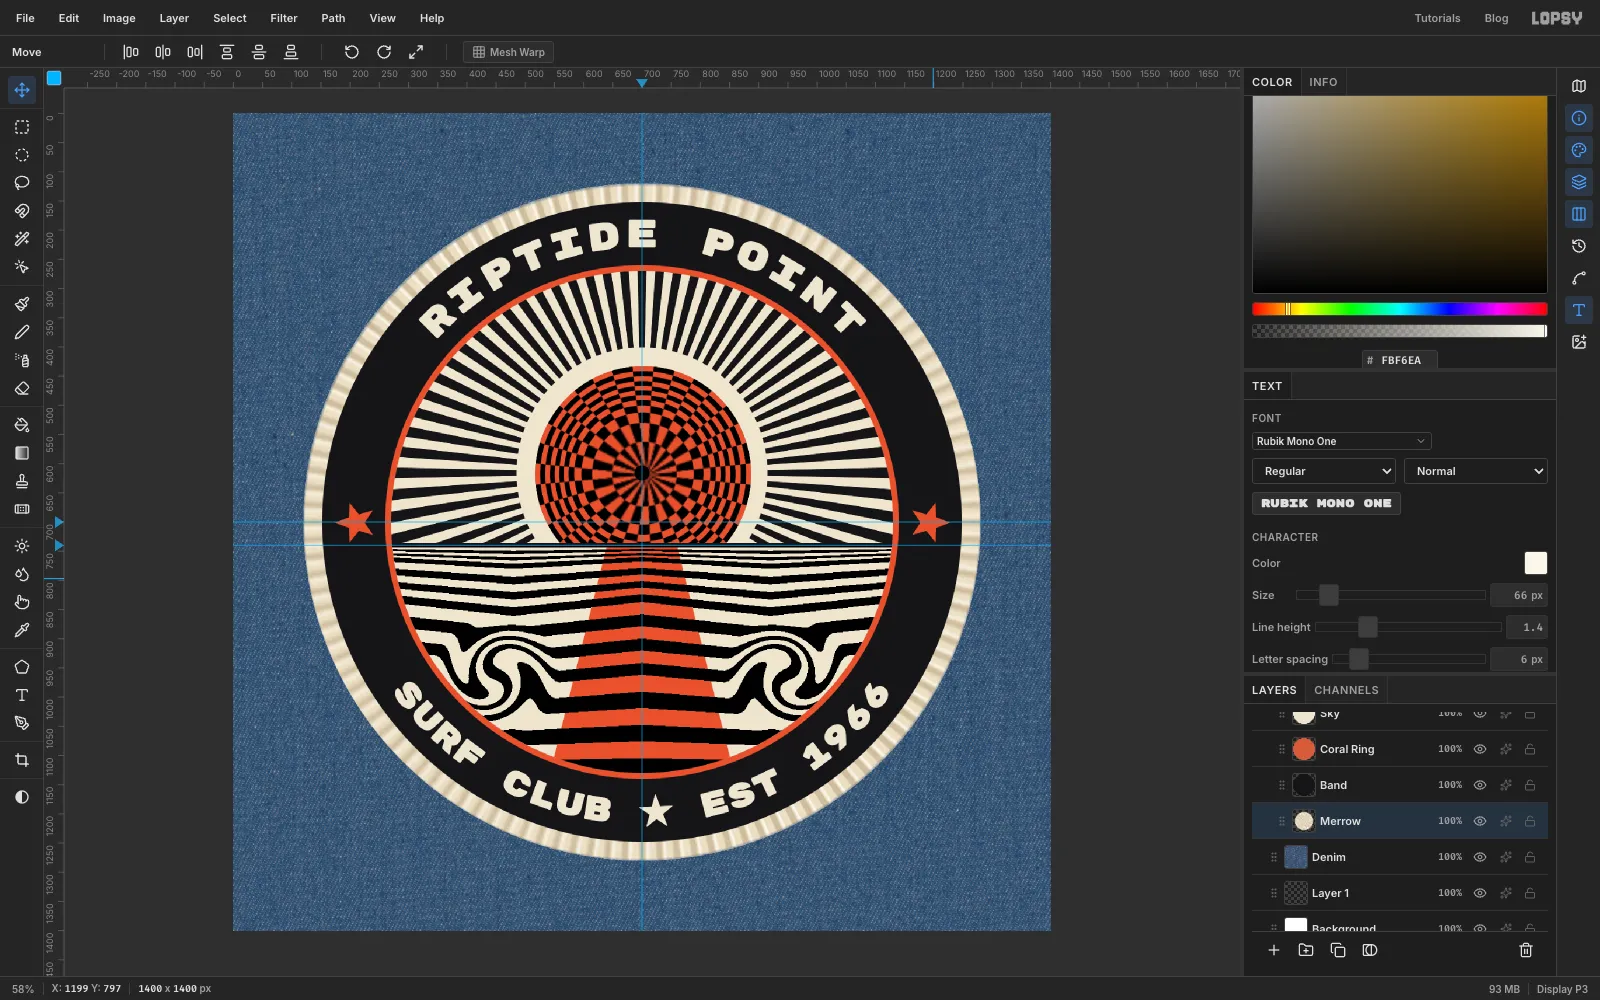Open the Layer menu
The image size is (1600, 1000).
coord(174,18)
